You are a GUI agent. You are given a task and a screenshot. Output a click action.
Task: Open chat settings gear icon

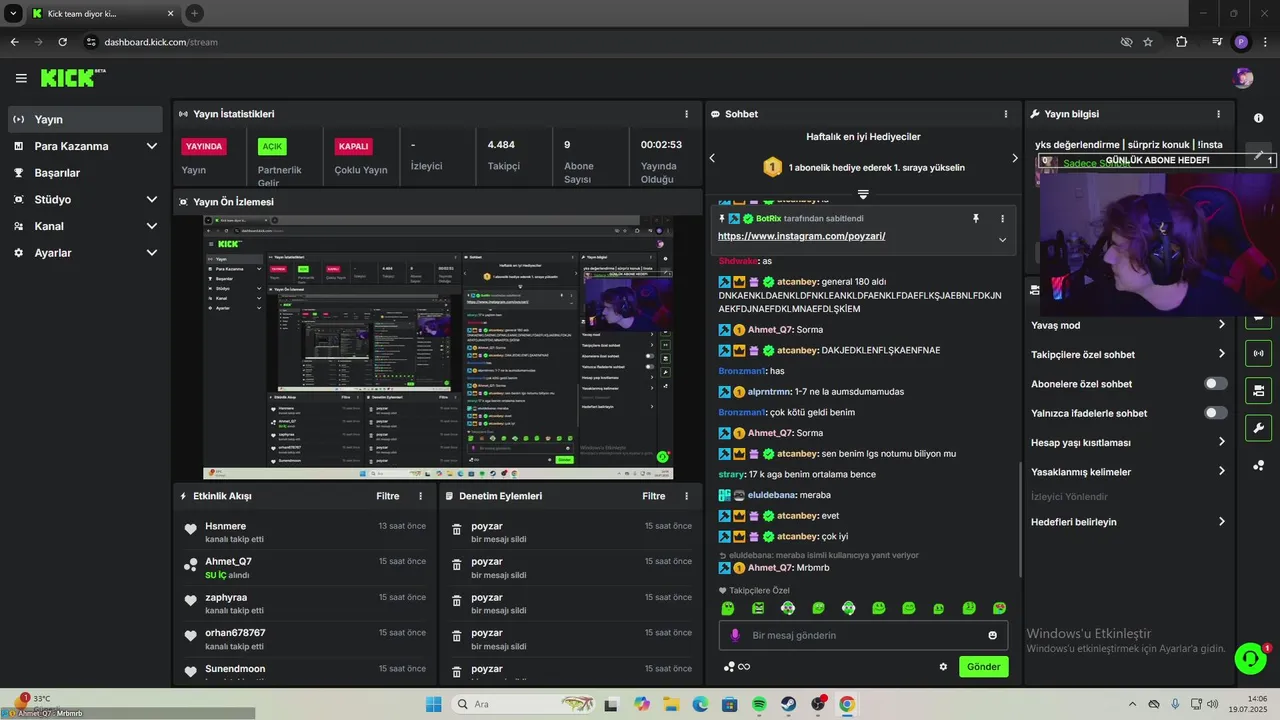[942, 667]
